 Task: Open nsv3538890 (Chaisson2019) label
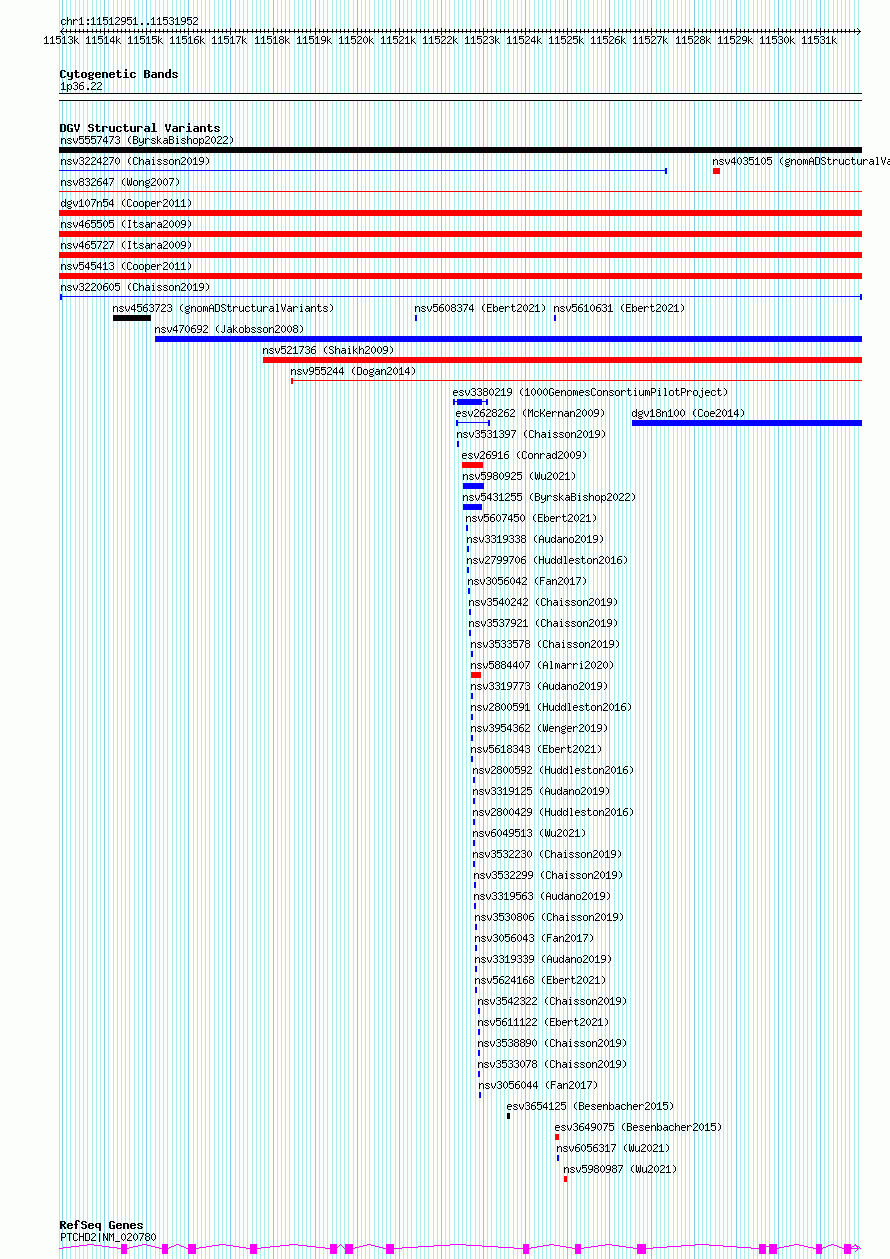tap(552, 1043)
